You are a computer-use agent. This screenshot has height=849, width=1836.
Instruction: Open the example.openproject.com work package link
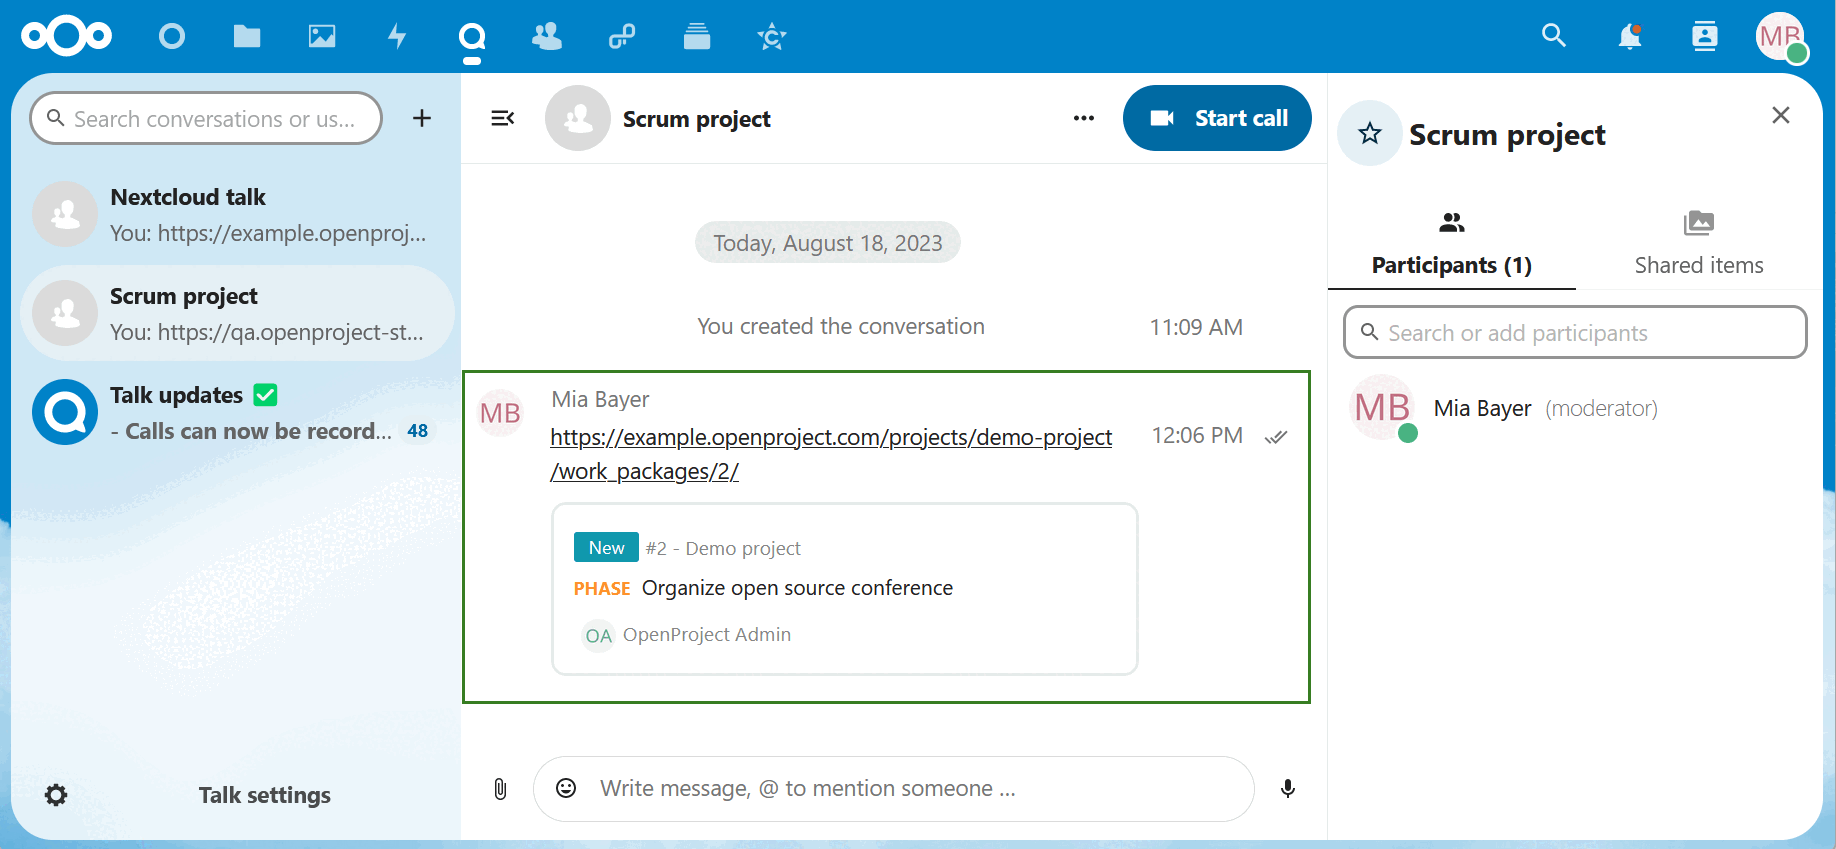(x=830, y=438)
